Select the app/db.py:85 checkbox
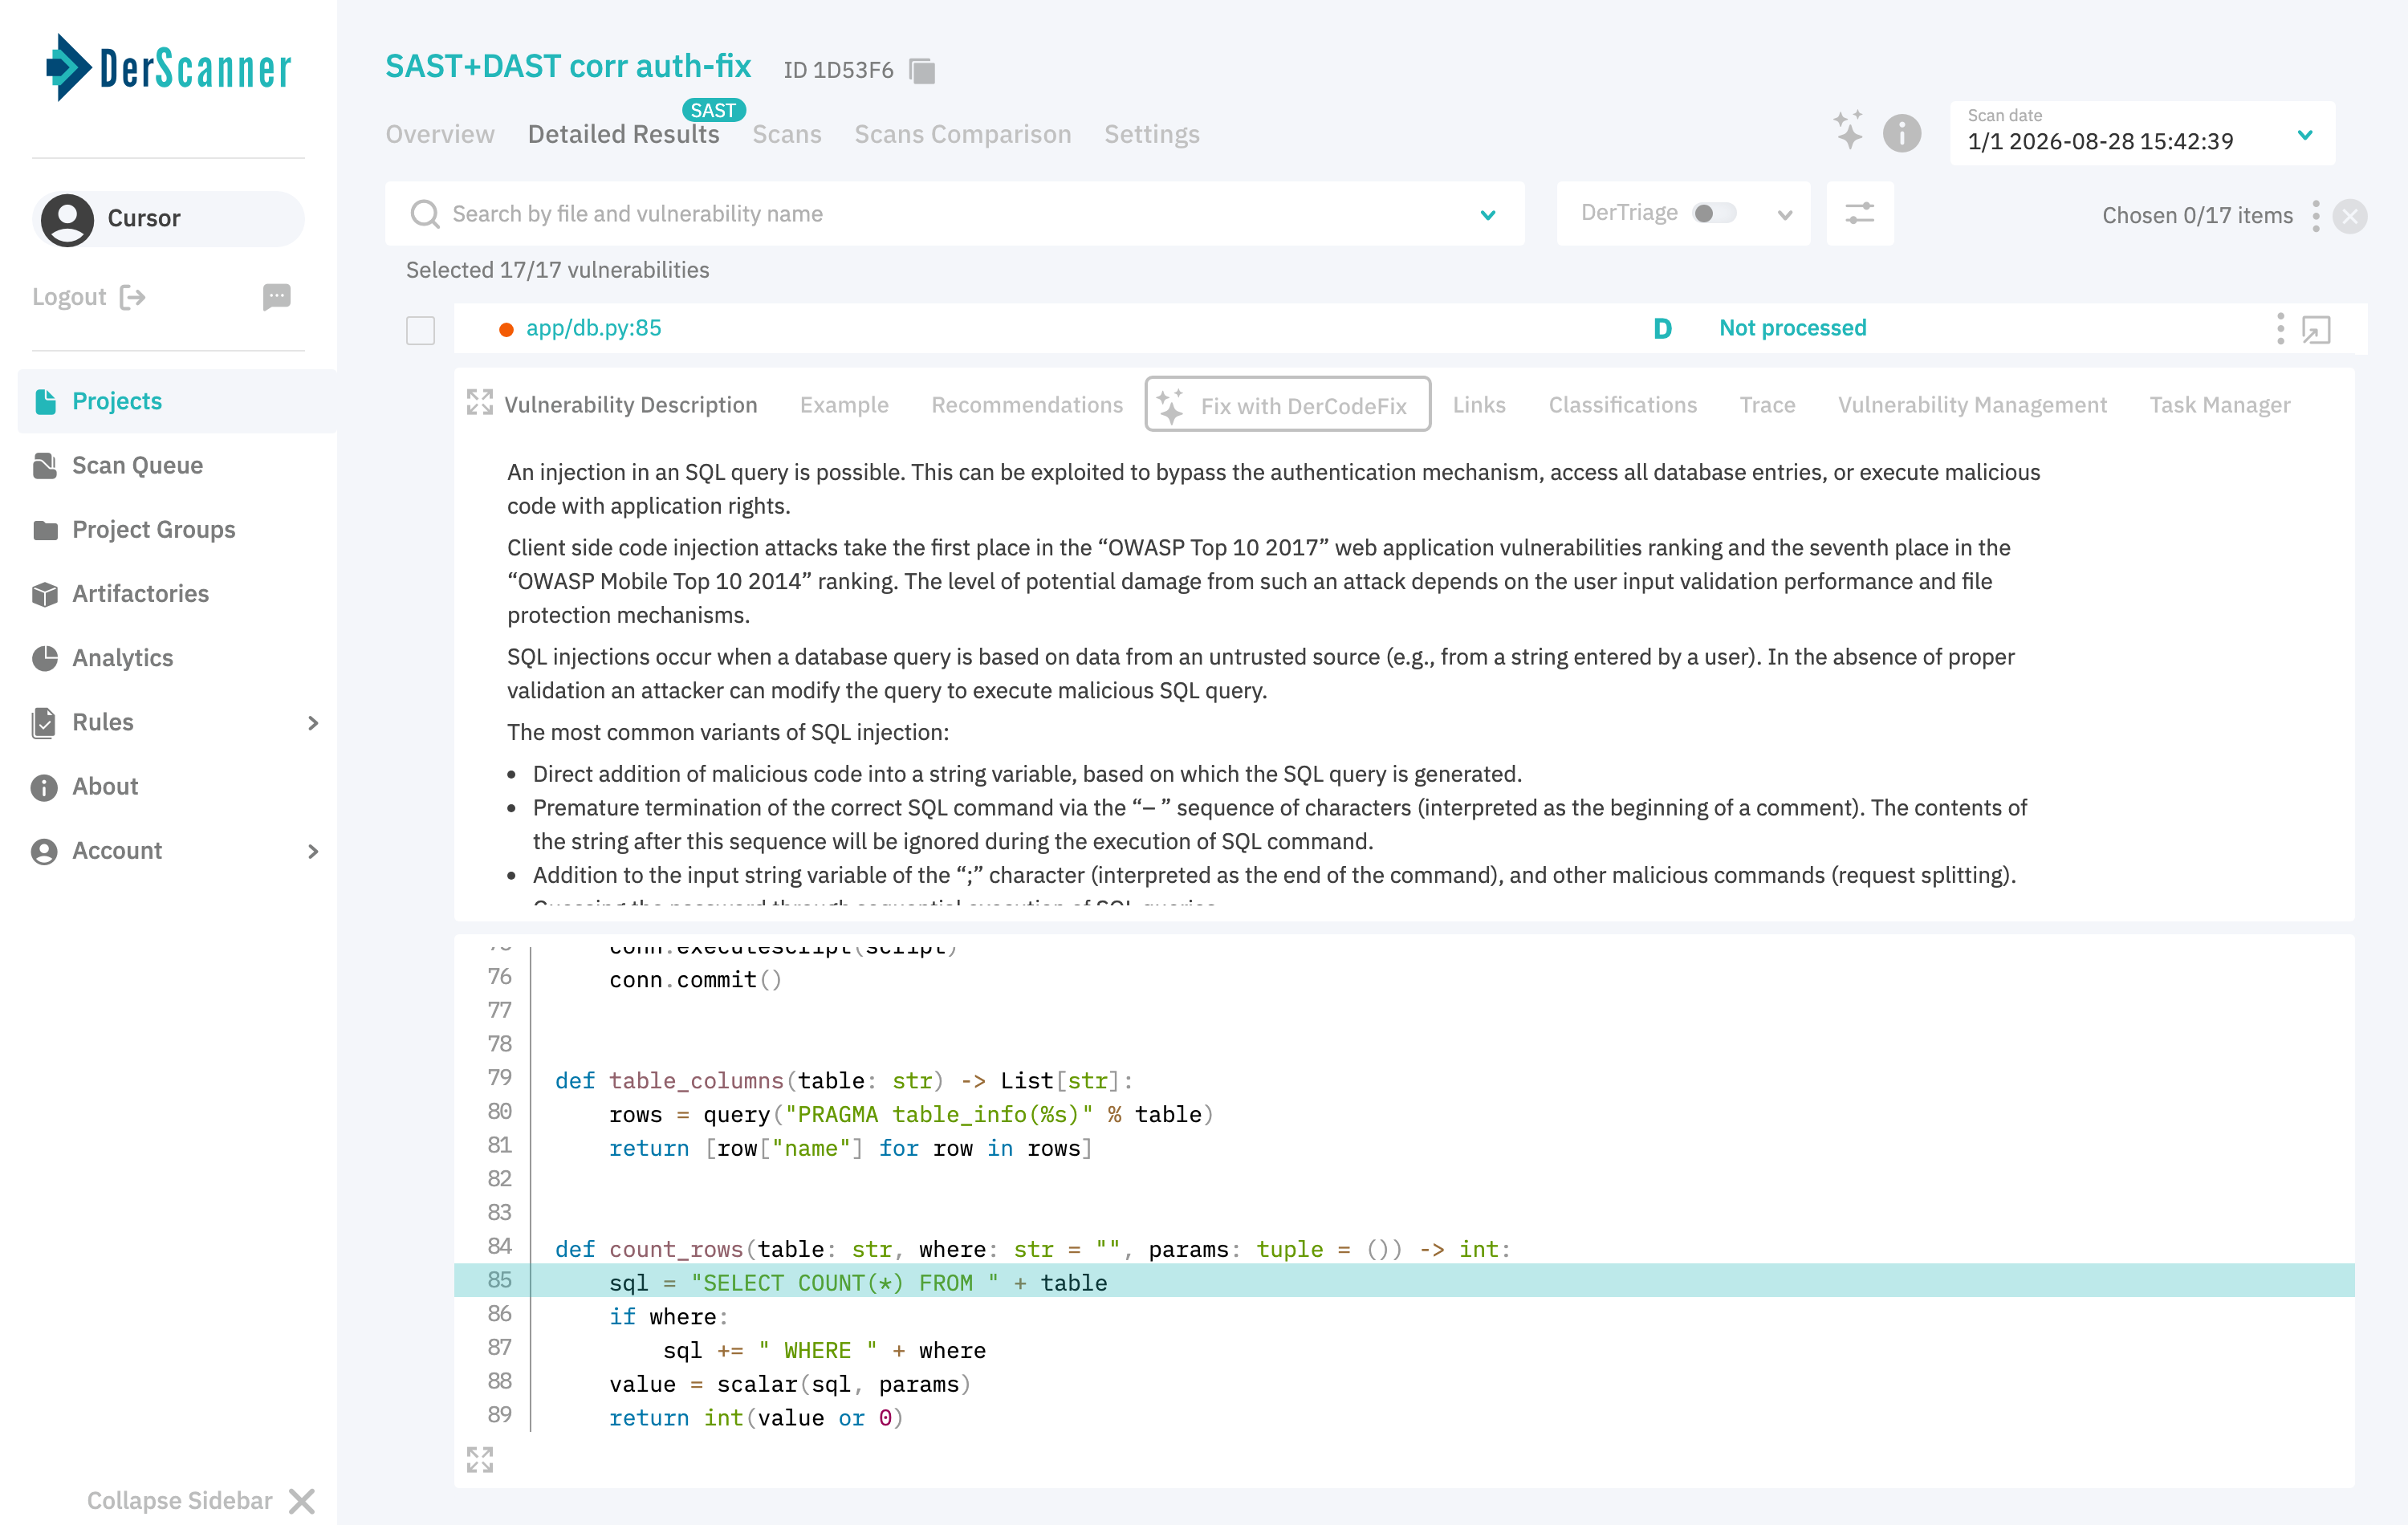Image resolution: width=2408 pixels, height=1525 pixels. (x=420, y=329)
